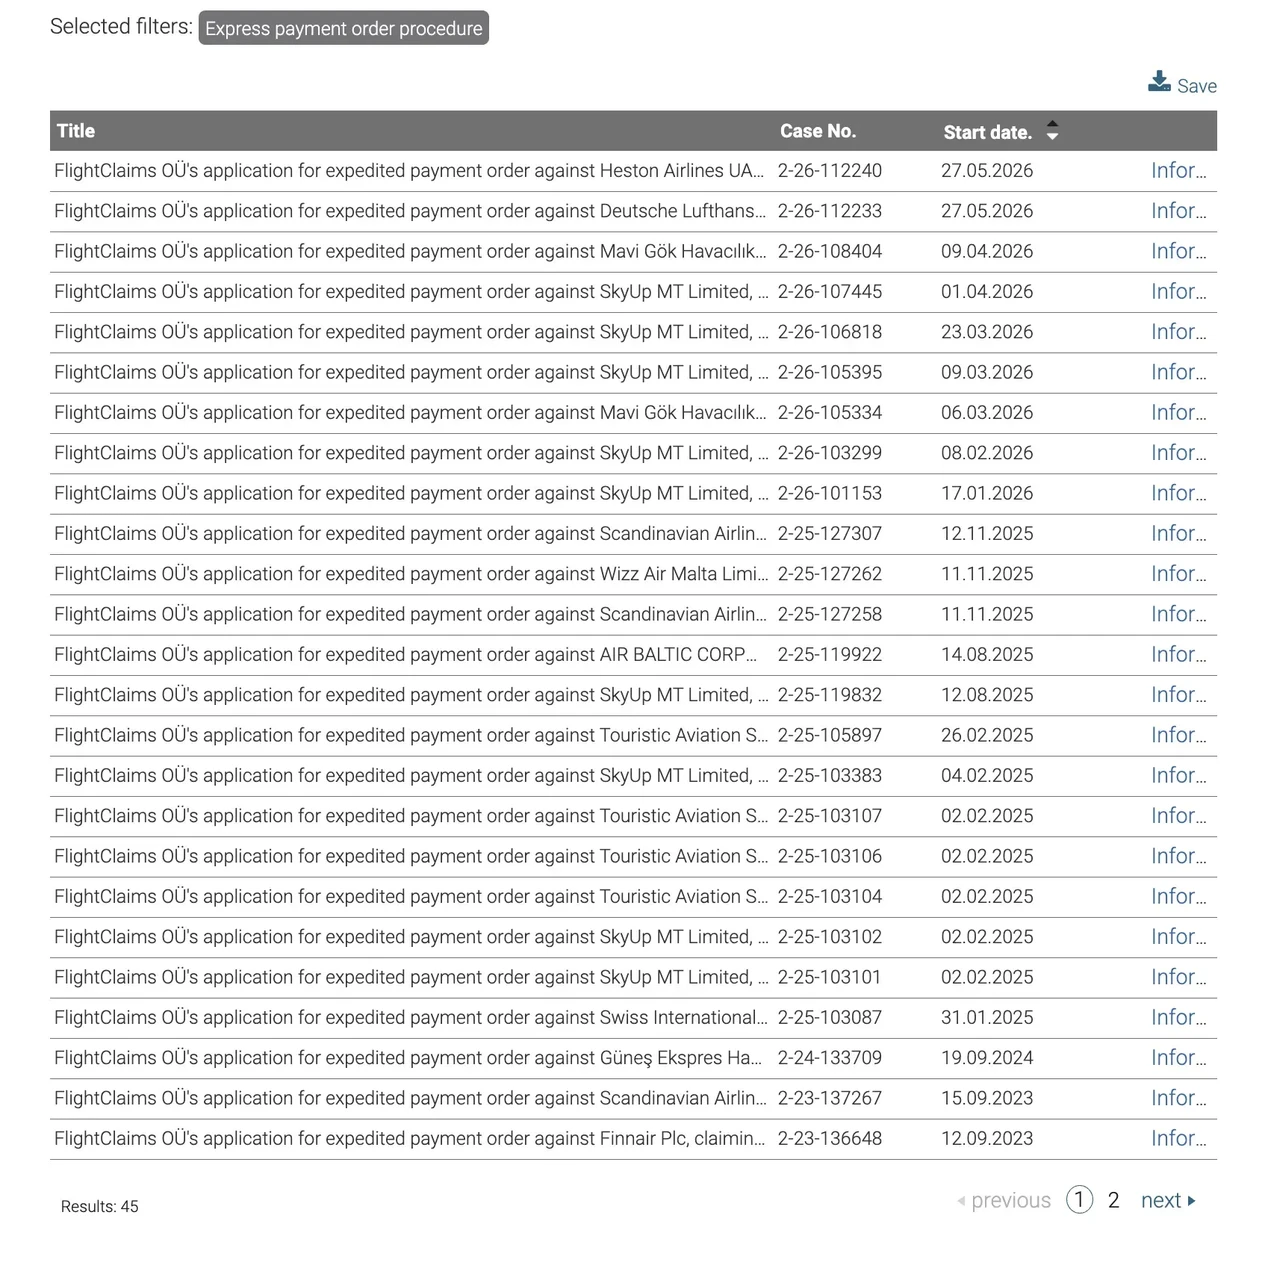
Task: Click the start date 23.03.2026
Action: 987,332
